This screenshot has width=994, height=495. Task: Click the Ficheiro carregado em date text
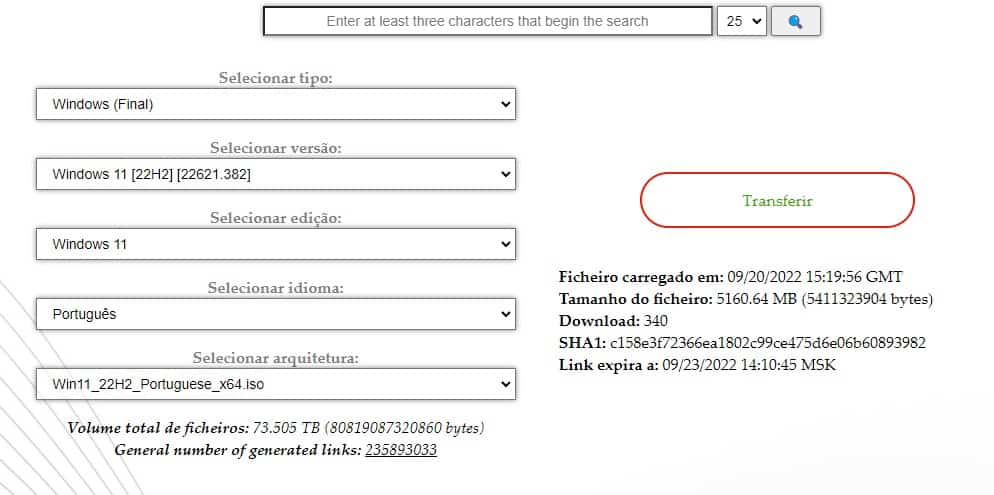click(x=815, y=276)
